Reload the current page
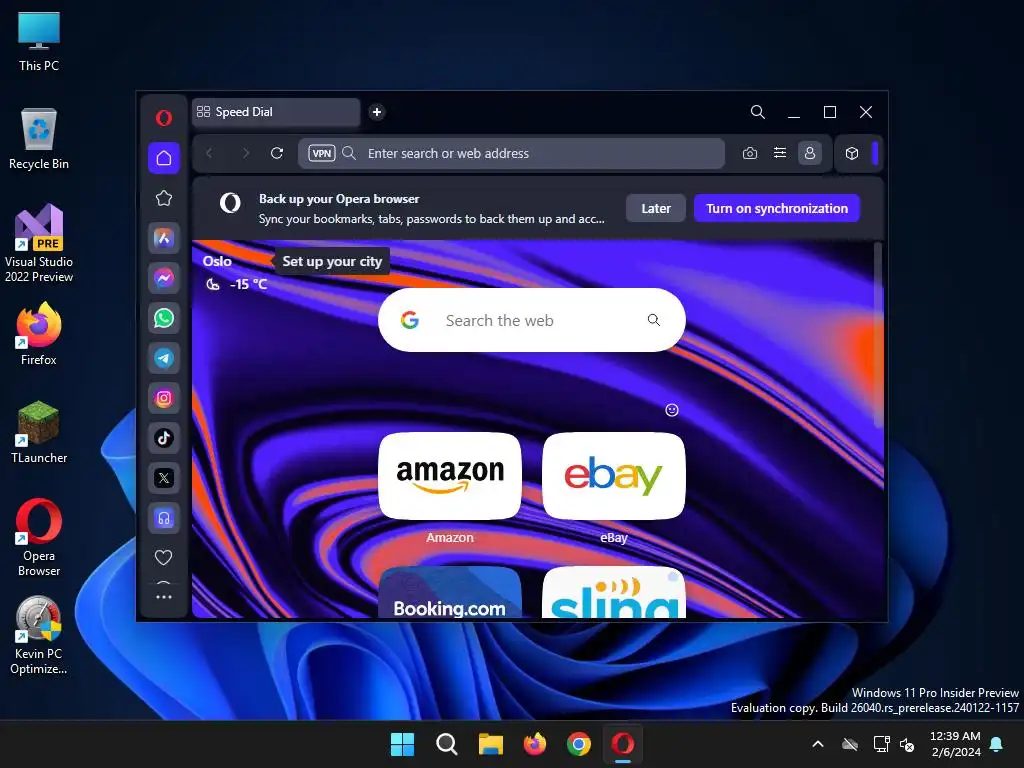Image resolution: width=1024 pixels, height=768 pixels. tap(277, 153)
